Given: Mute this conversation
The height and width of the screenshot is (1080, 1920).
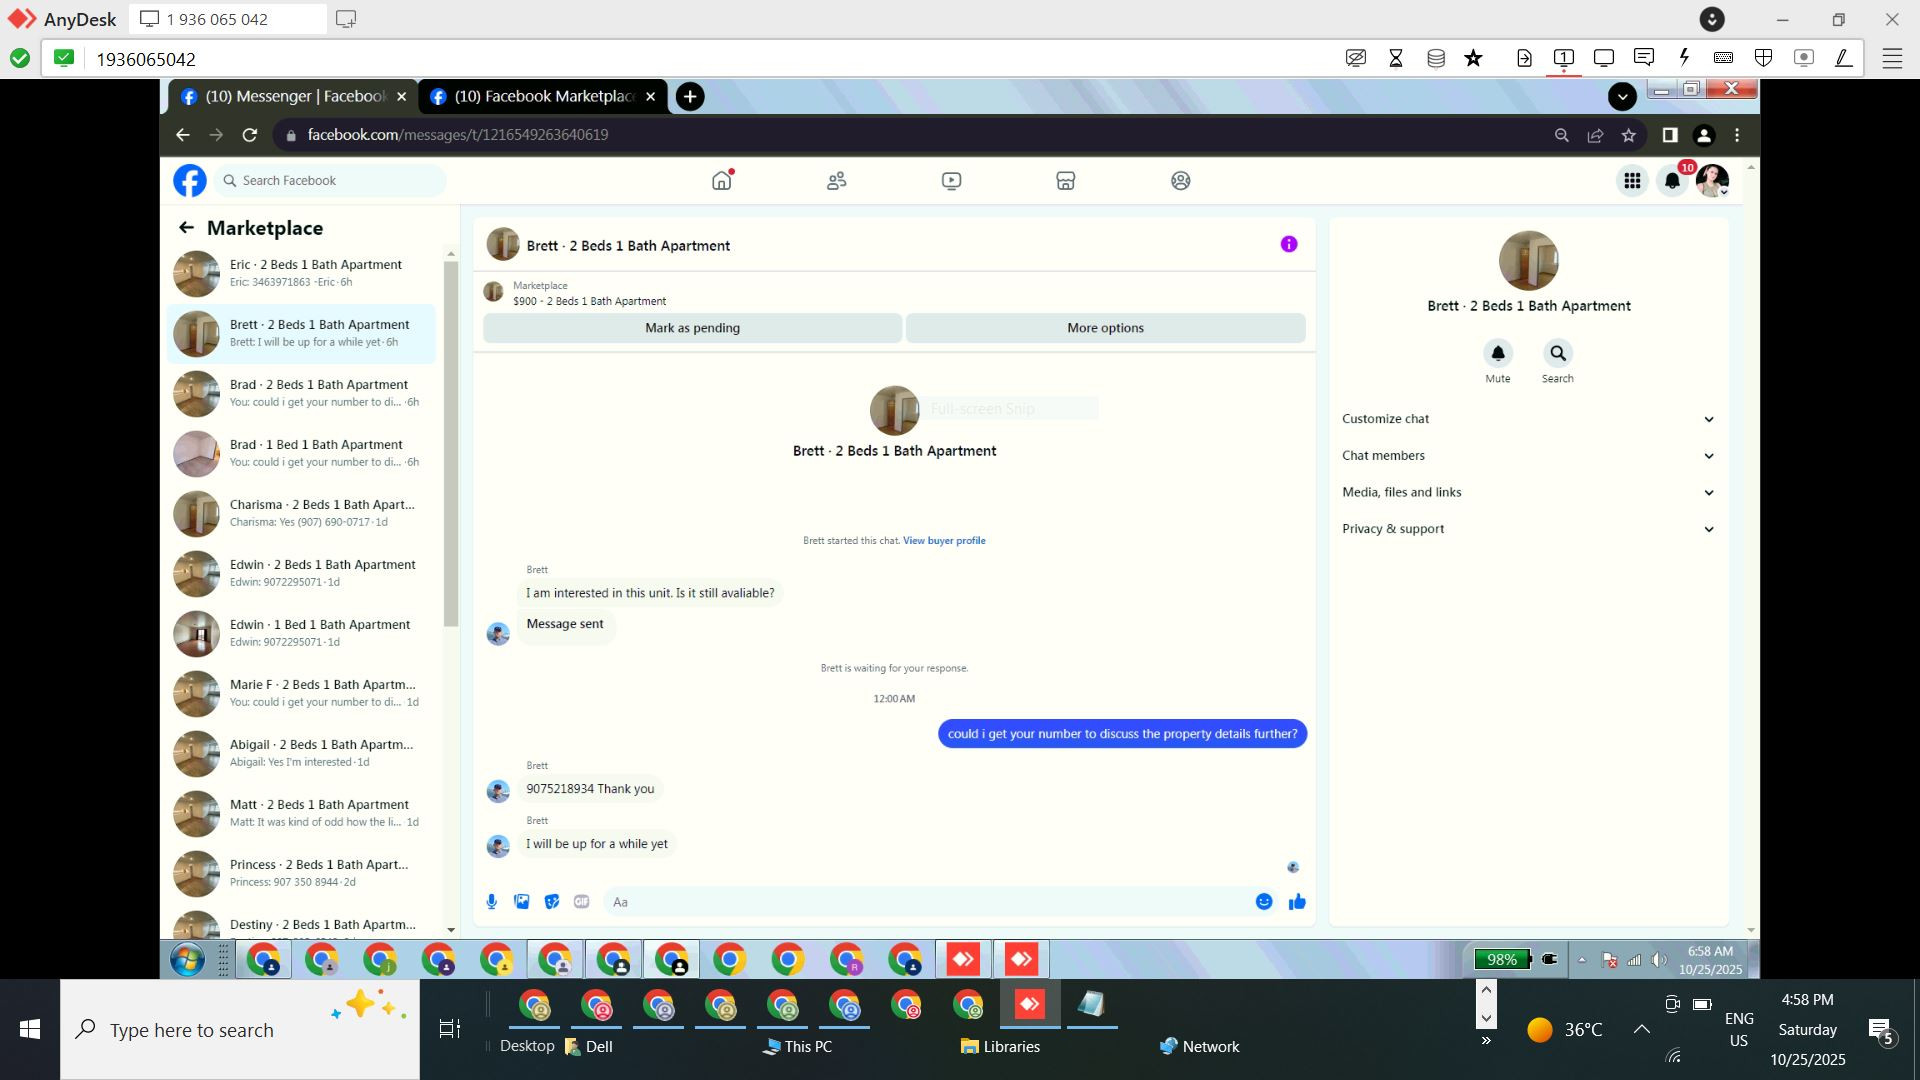Looking at the screenshot, I should [x=1497, y=353].
